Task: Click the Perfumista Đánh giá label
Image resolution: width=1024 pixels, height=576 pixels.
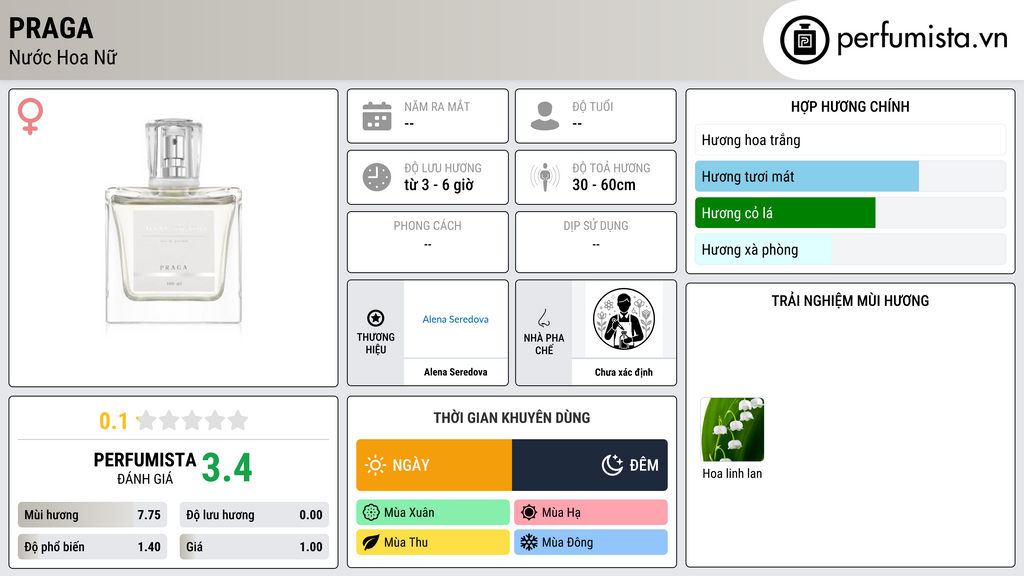Action: click(145, 468)
